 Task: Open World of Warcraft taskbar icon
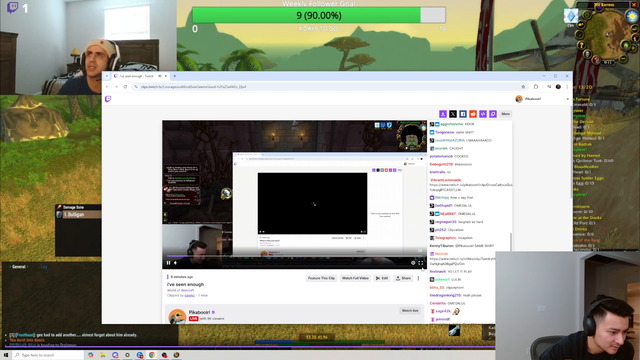point(176,355)
